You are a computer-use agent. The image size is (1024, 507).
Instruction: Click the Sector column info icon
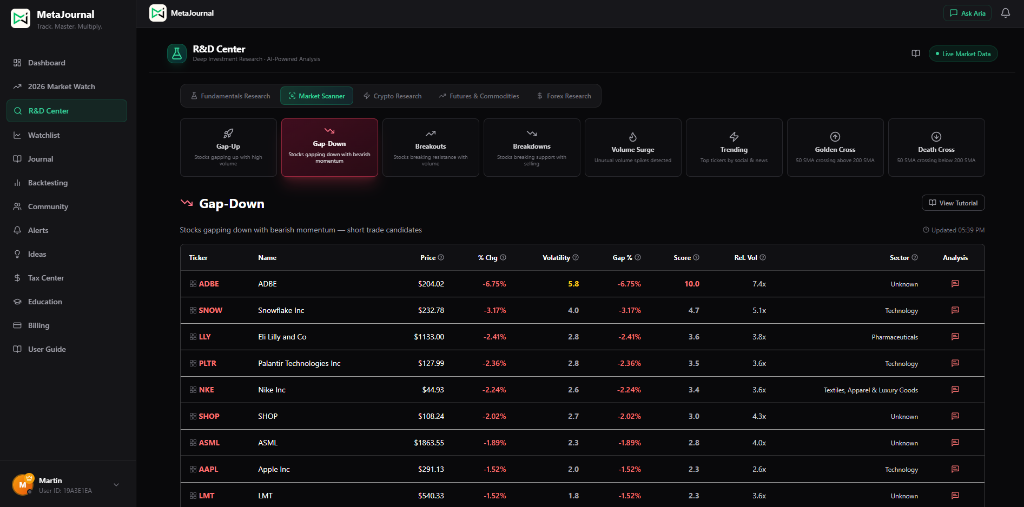point(915,257)
